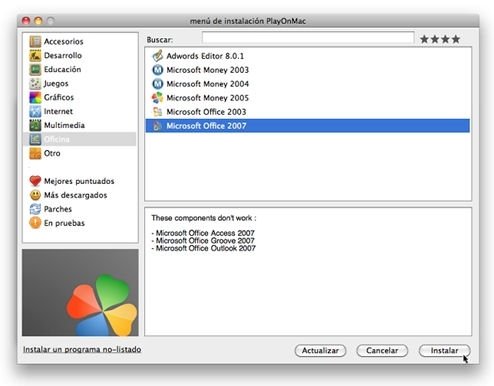494x386 pixels.
Task: Select Microsoft Money 2004 entry
Action: (307, 84)
